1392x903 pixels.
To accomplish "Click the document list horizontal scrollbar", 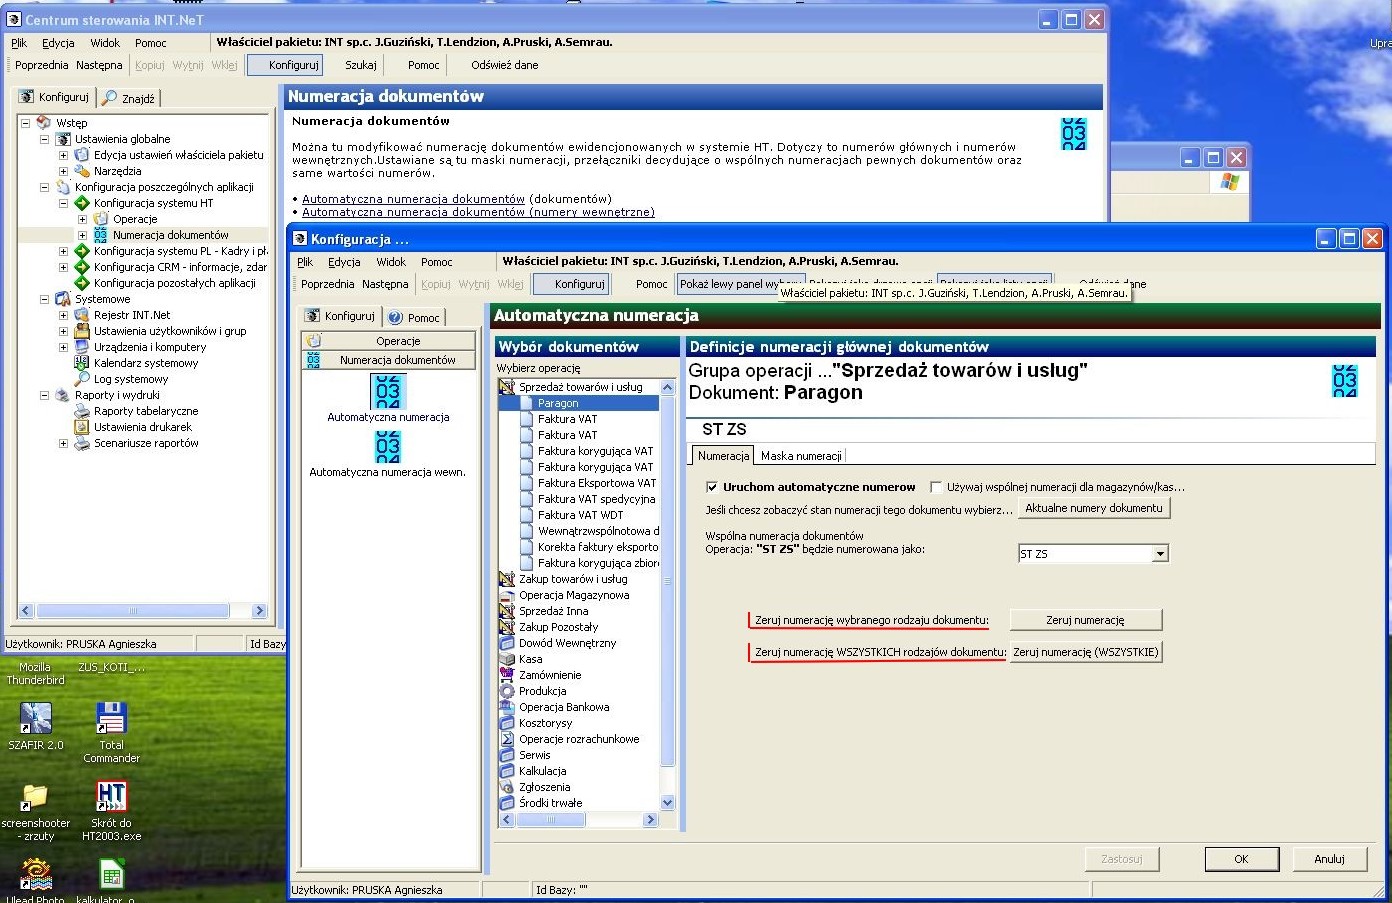I will click(x=579, y=820).
